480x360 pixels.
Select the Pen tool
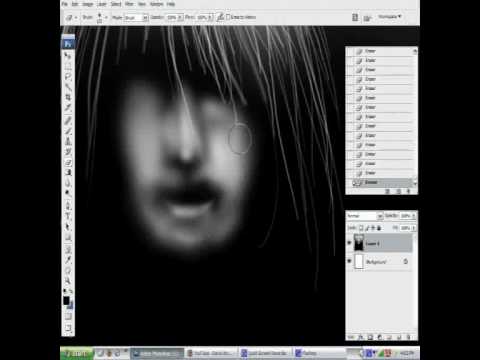(x=68, y=206)
